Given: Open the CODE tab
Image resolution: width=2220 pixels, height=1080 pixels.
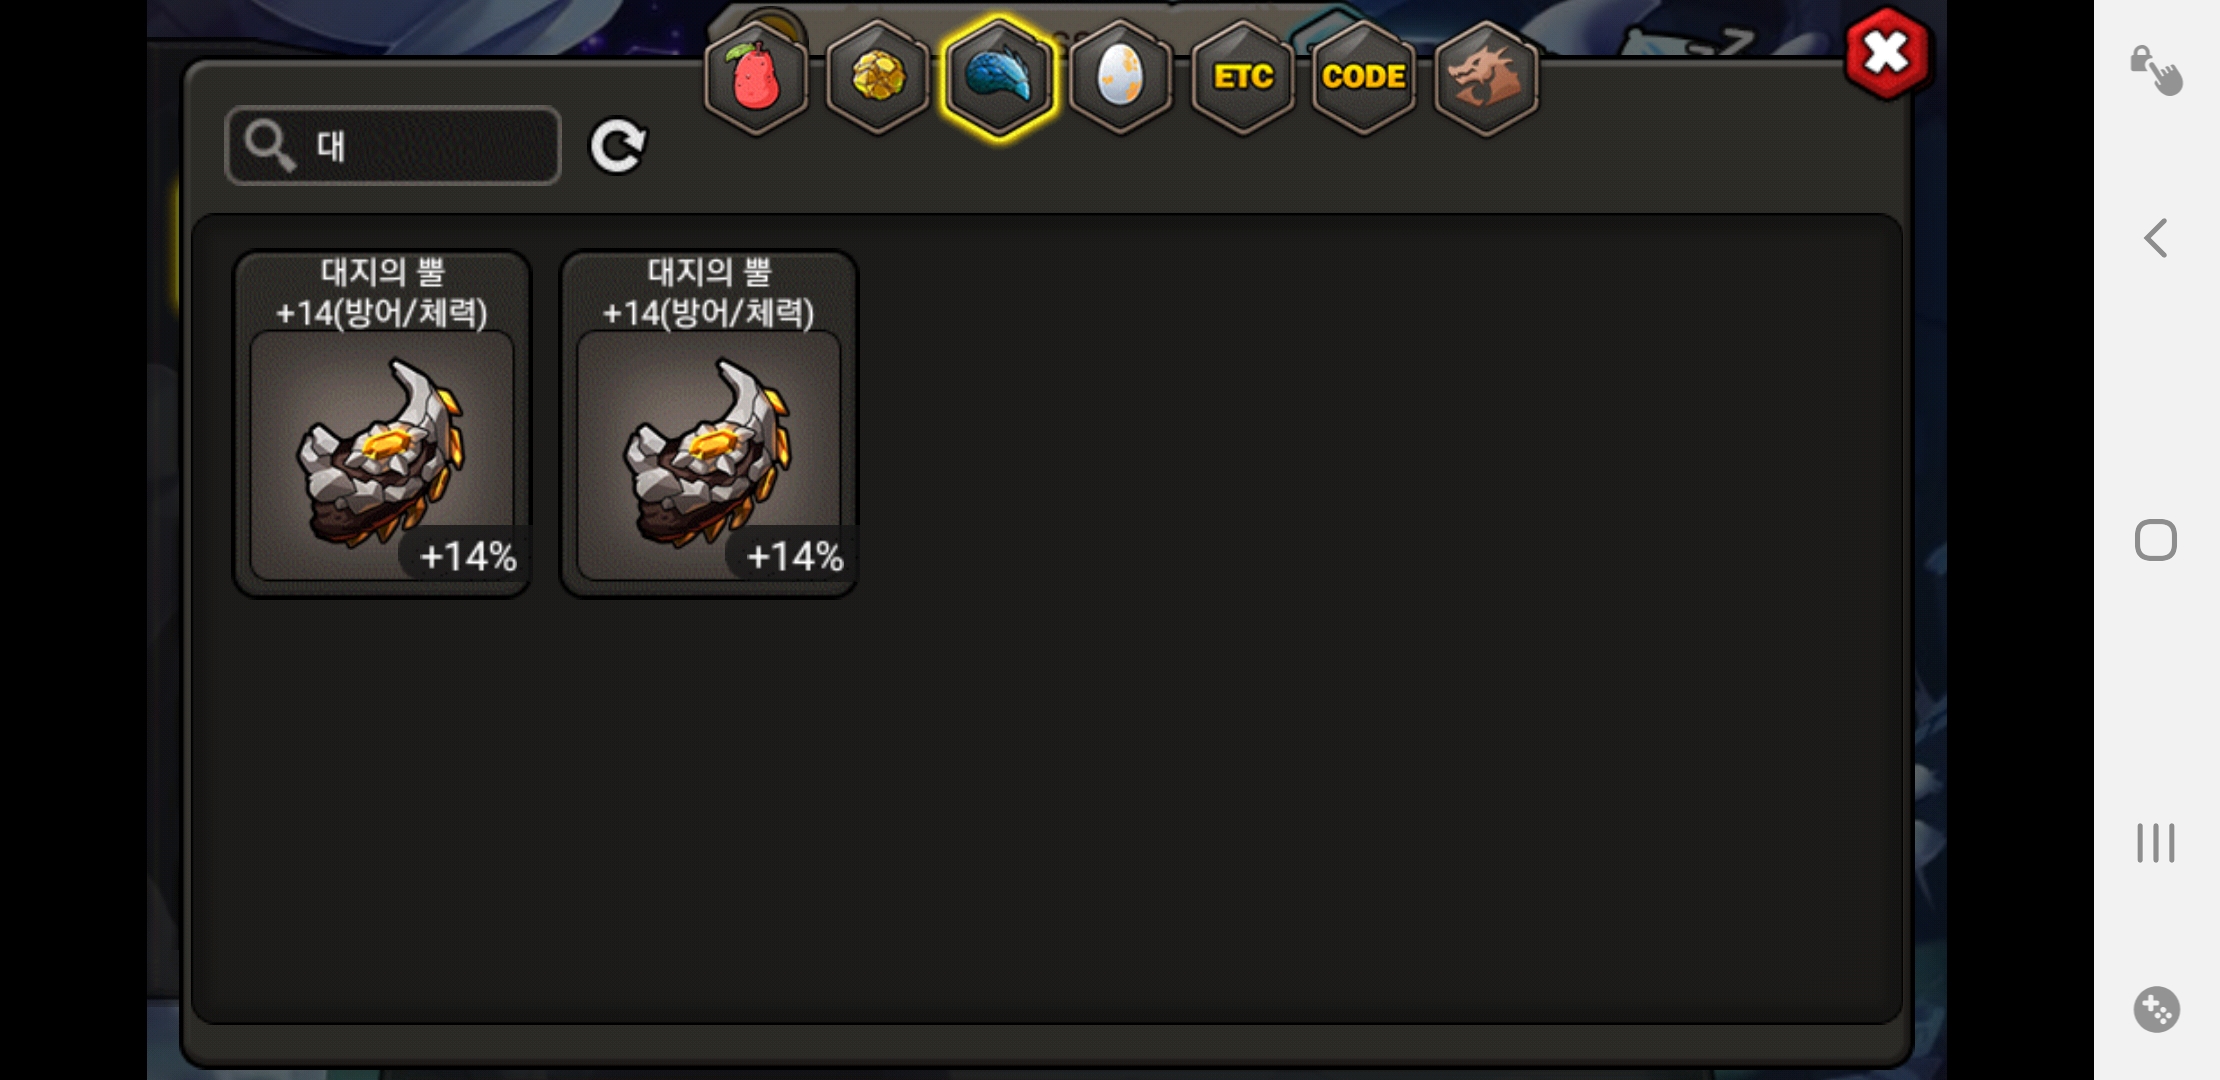Looking at the screenshot, I should pos(1364,77).
